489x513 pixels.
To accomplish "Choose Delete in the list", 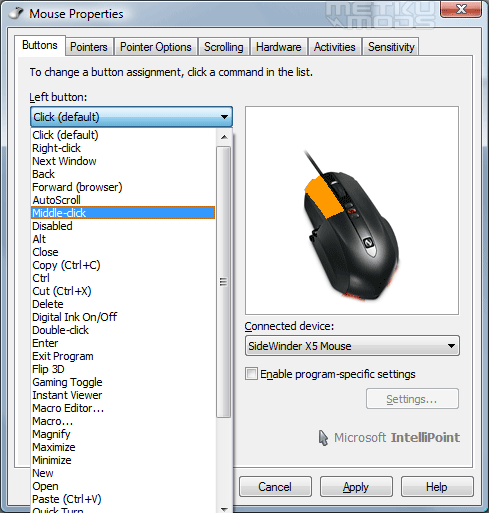I will click(123, 304).
